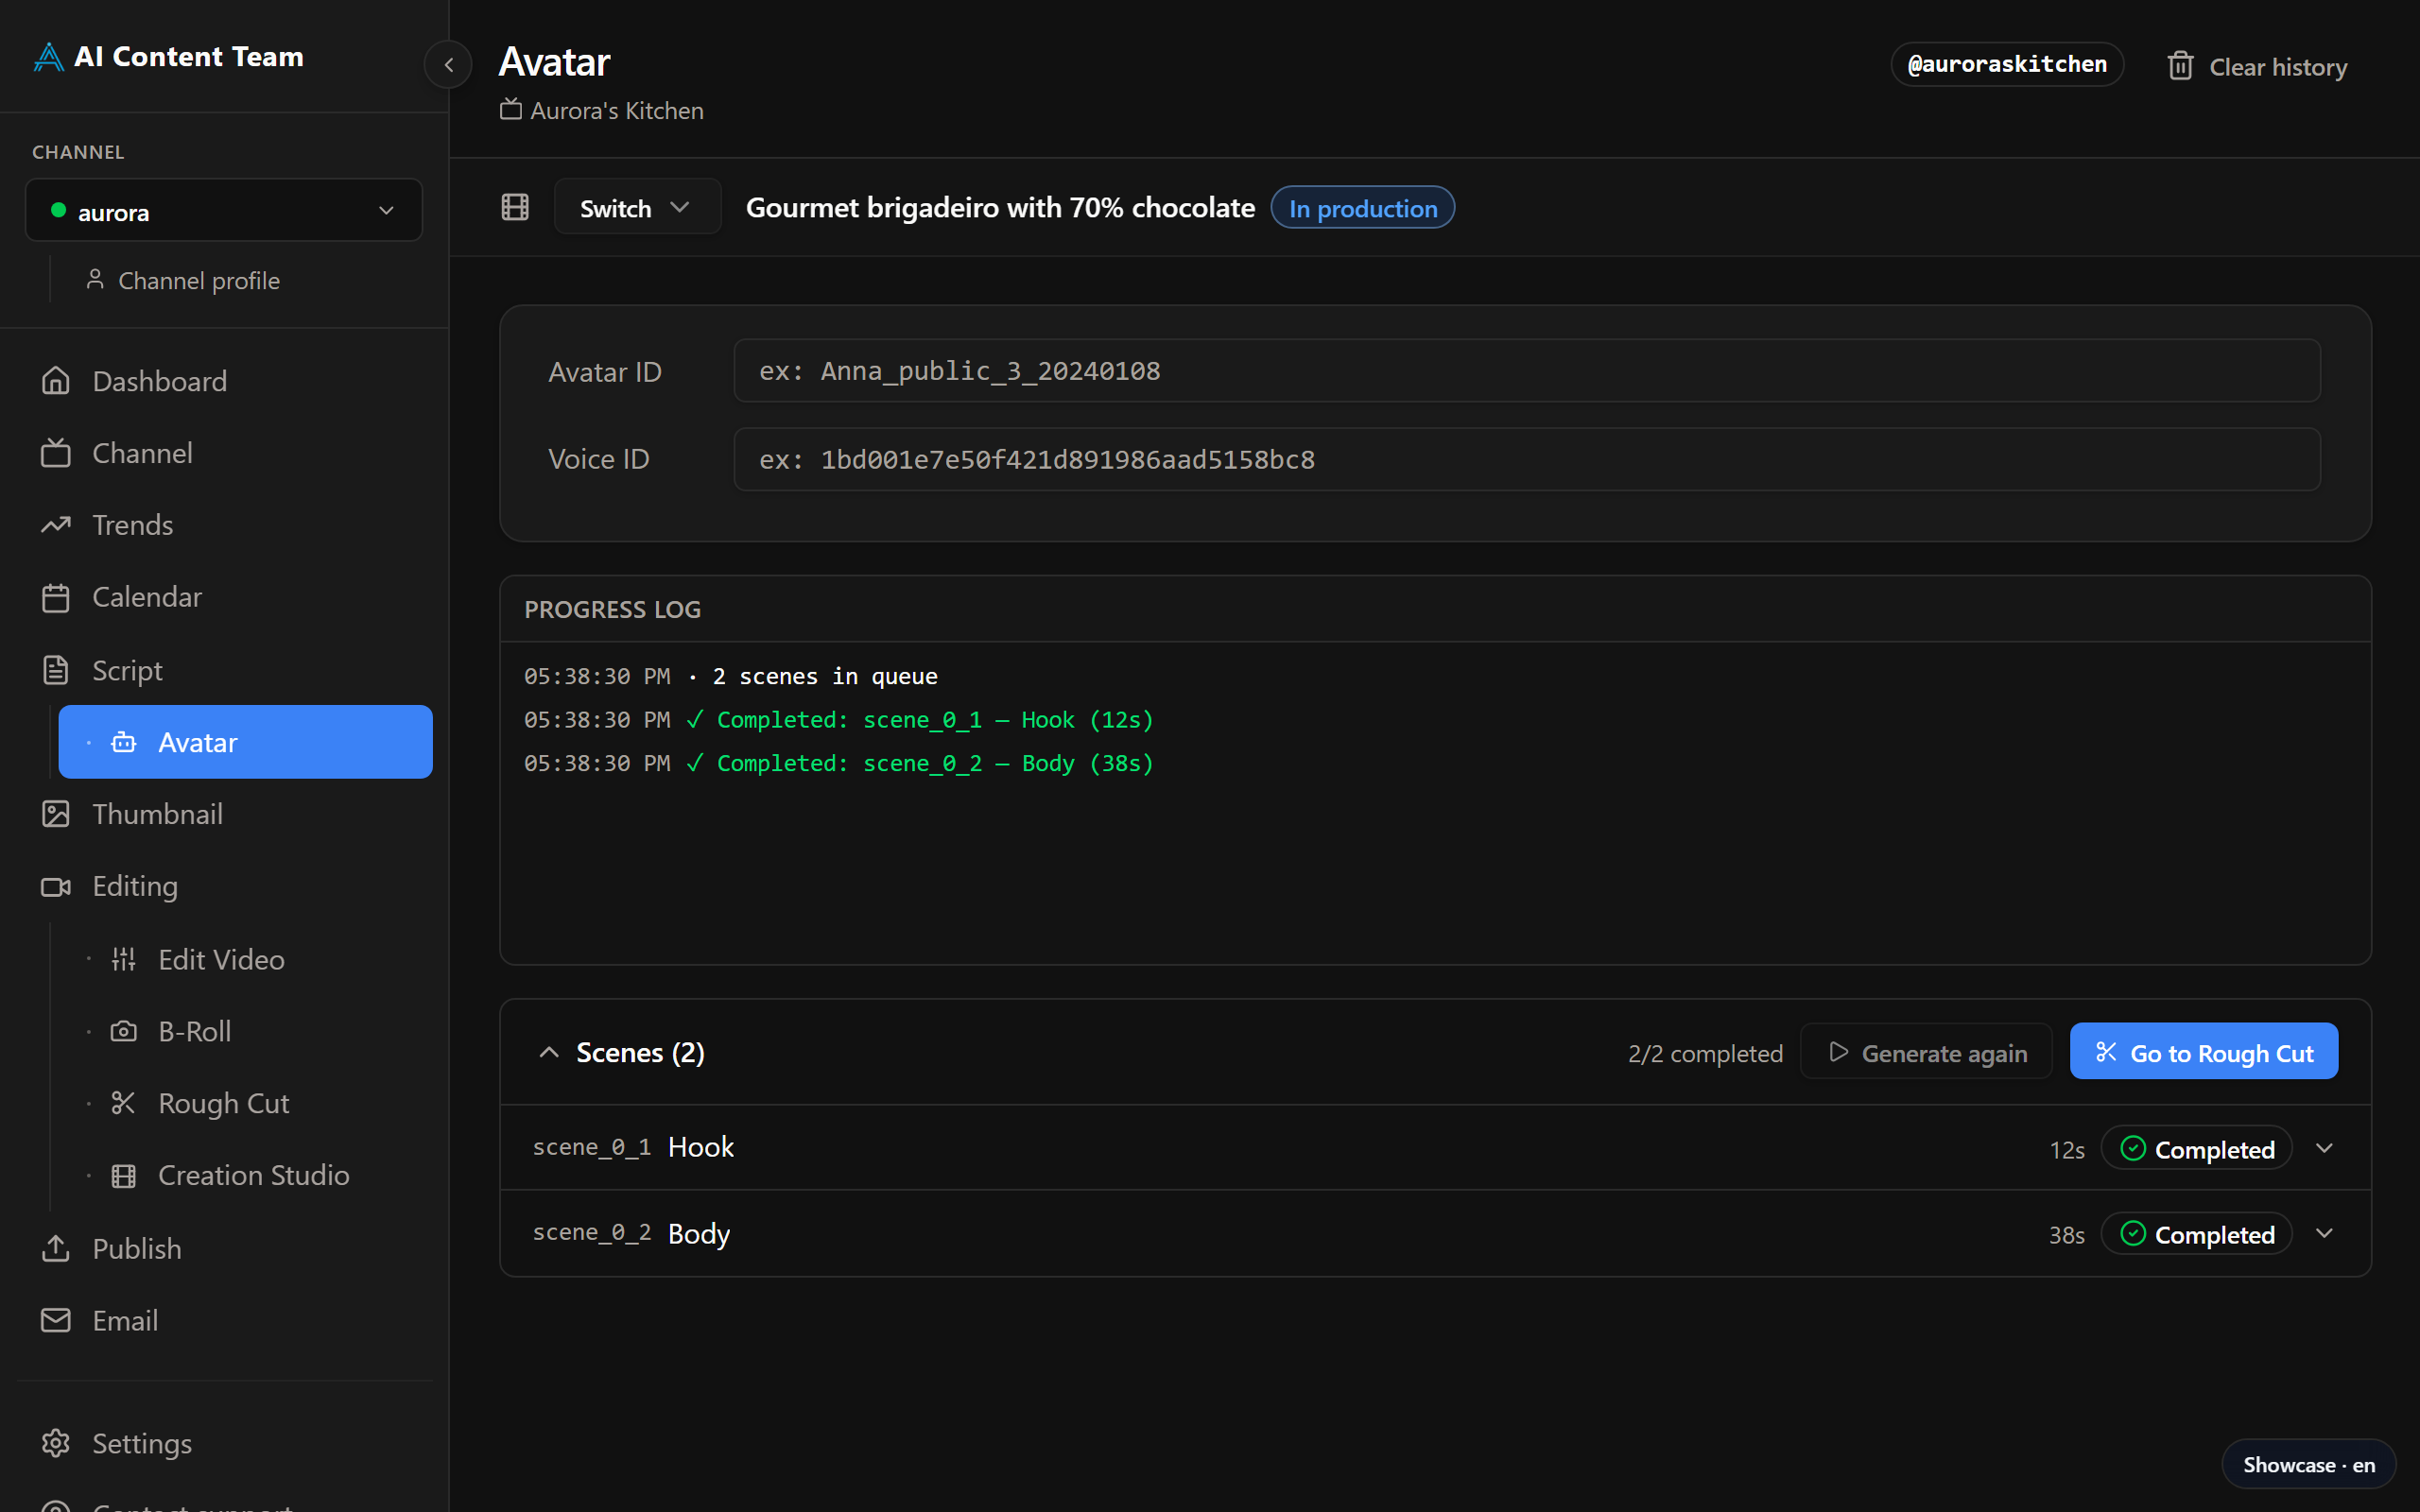
Task: Click the play icon on Generate again
Action: click(x=1838, y=1052)
